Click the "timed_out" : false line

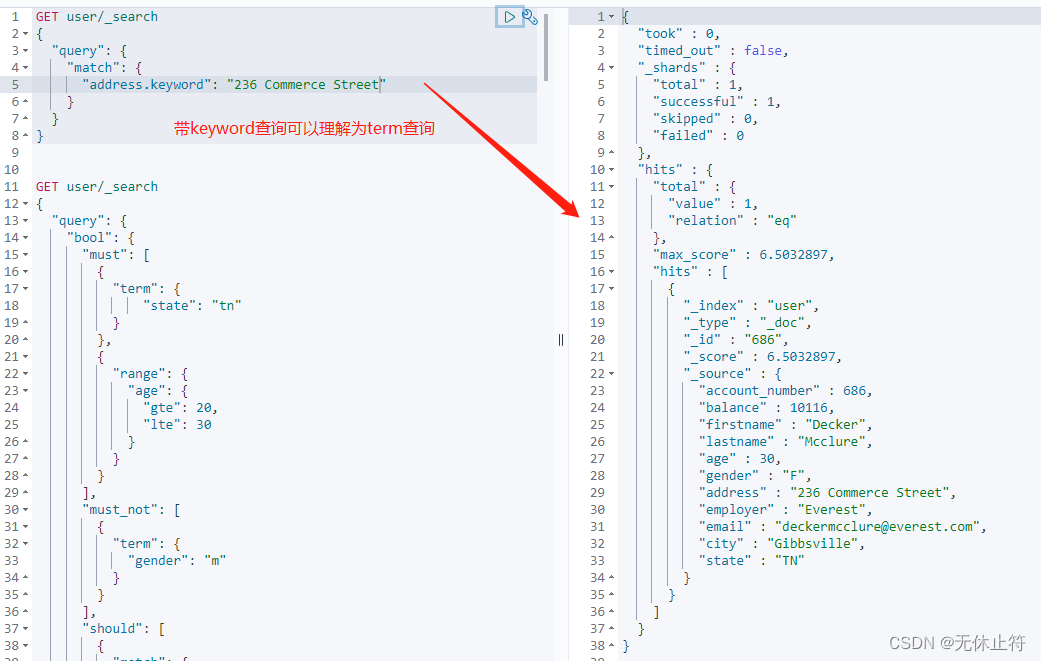(712, 50)
